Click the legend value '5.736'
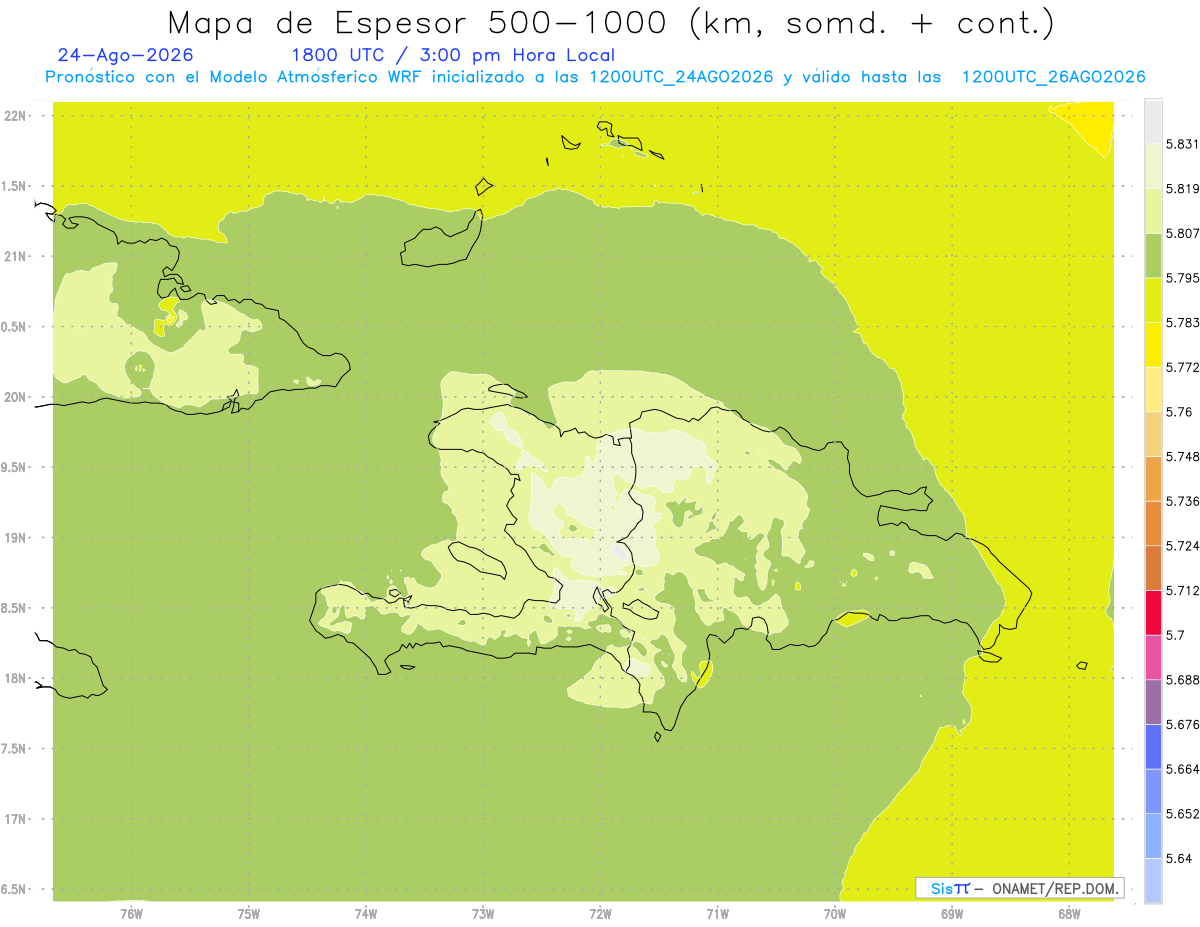The height and width of the screenshot is (927, 1200). coord(1182,501)
